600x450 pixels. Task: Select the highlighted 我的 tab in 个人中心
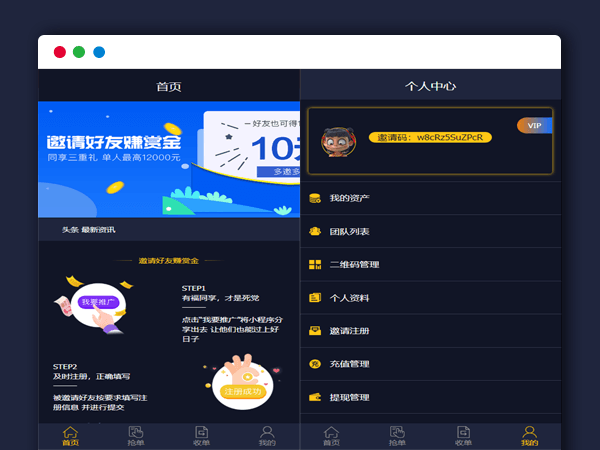[529, 436]
